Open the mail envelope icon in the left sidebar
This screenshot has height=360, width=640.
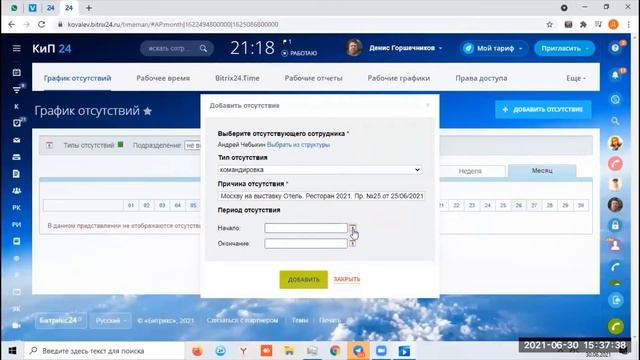(x=16, y=140)
